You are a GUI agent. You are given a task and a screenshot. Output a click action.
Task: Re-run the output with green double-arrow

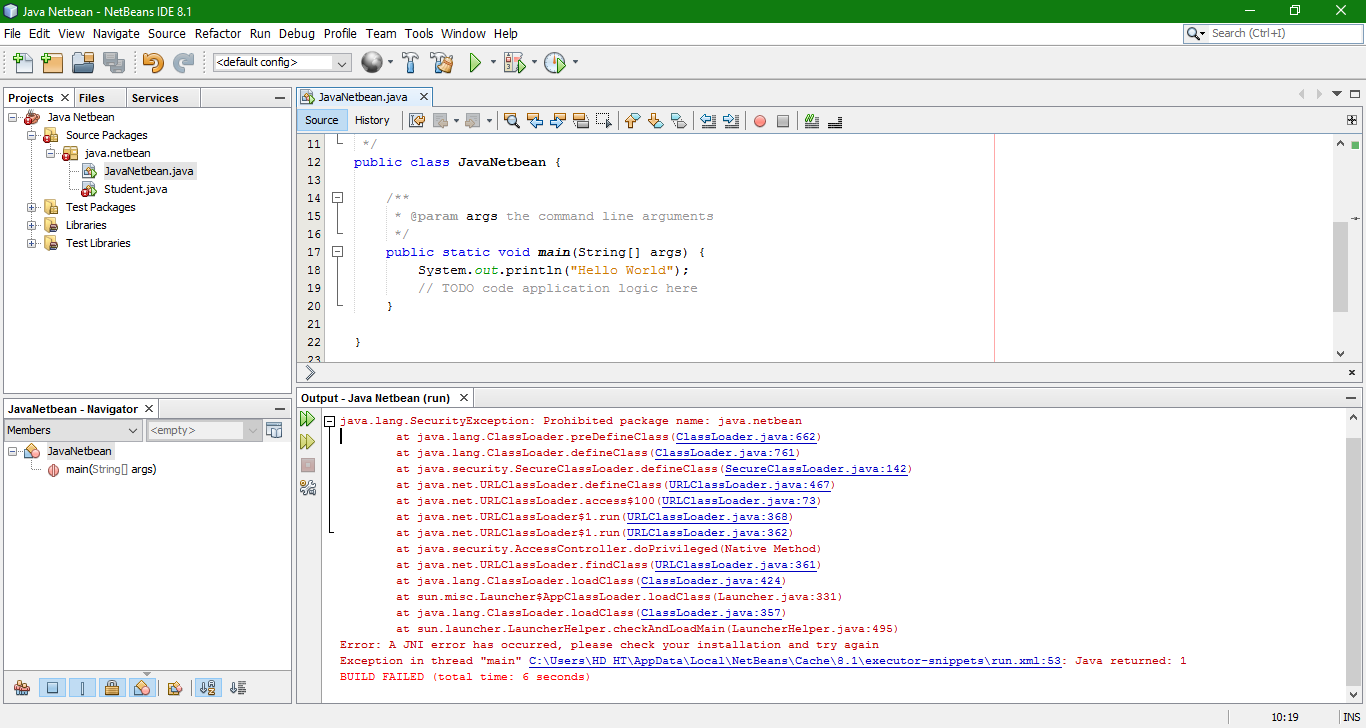click(x=308, y=419)
